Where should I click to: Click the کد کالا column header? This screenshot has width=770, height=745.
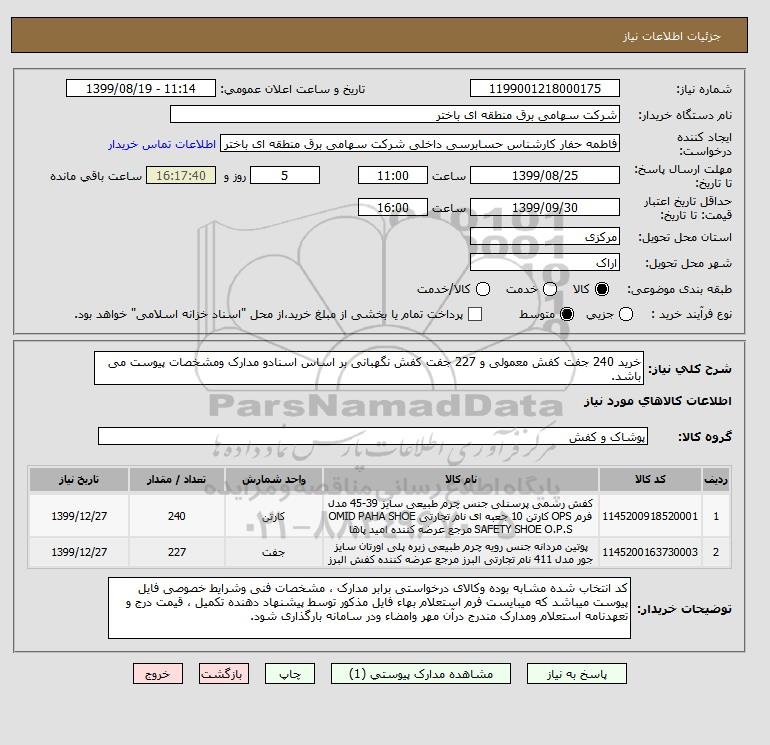tap(650, 479)
